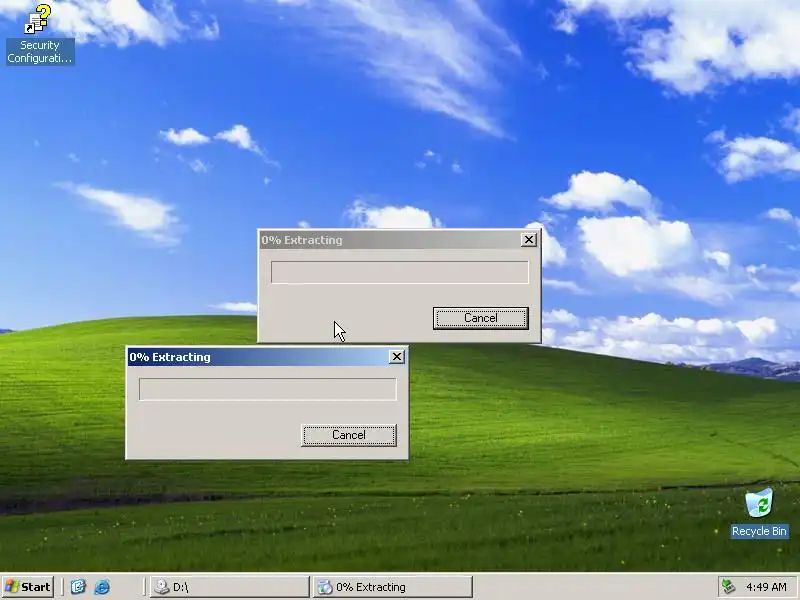Click the progress bar in the active dialog

point(267,389)
